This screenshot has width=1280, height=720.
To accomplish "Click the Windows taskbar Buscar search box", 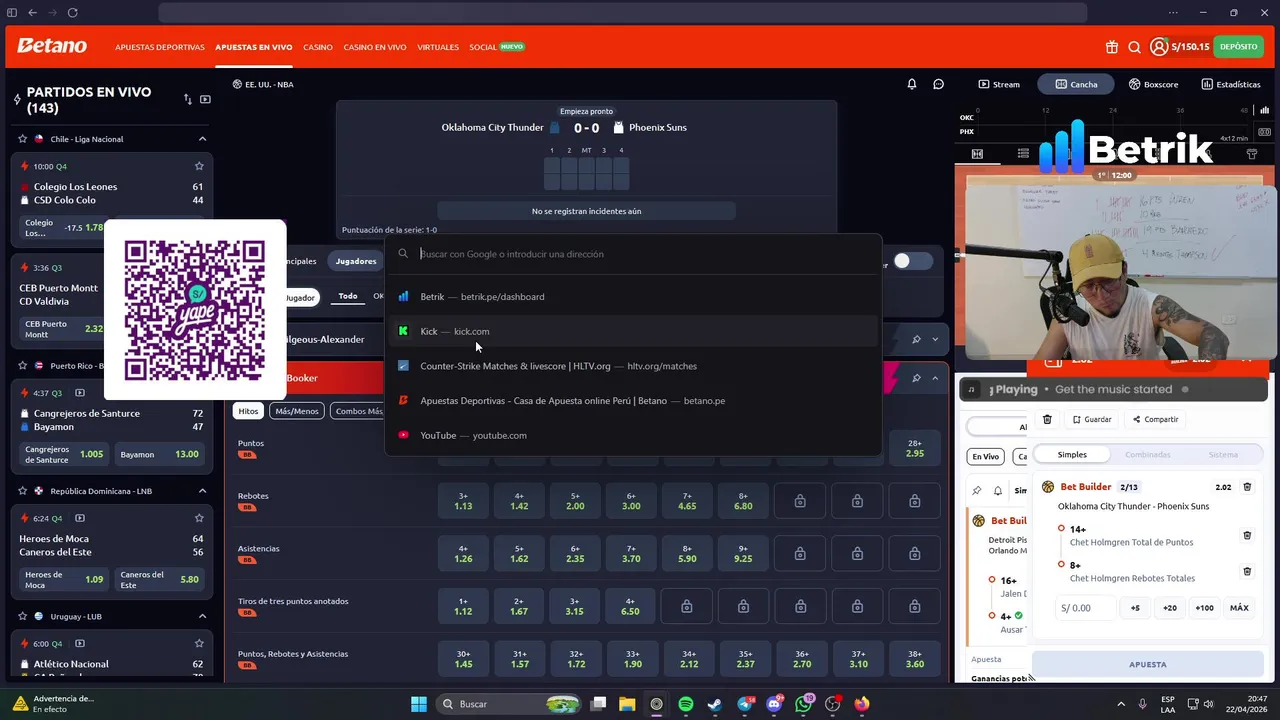I will click(x=509, y=704).
